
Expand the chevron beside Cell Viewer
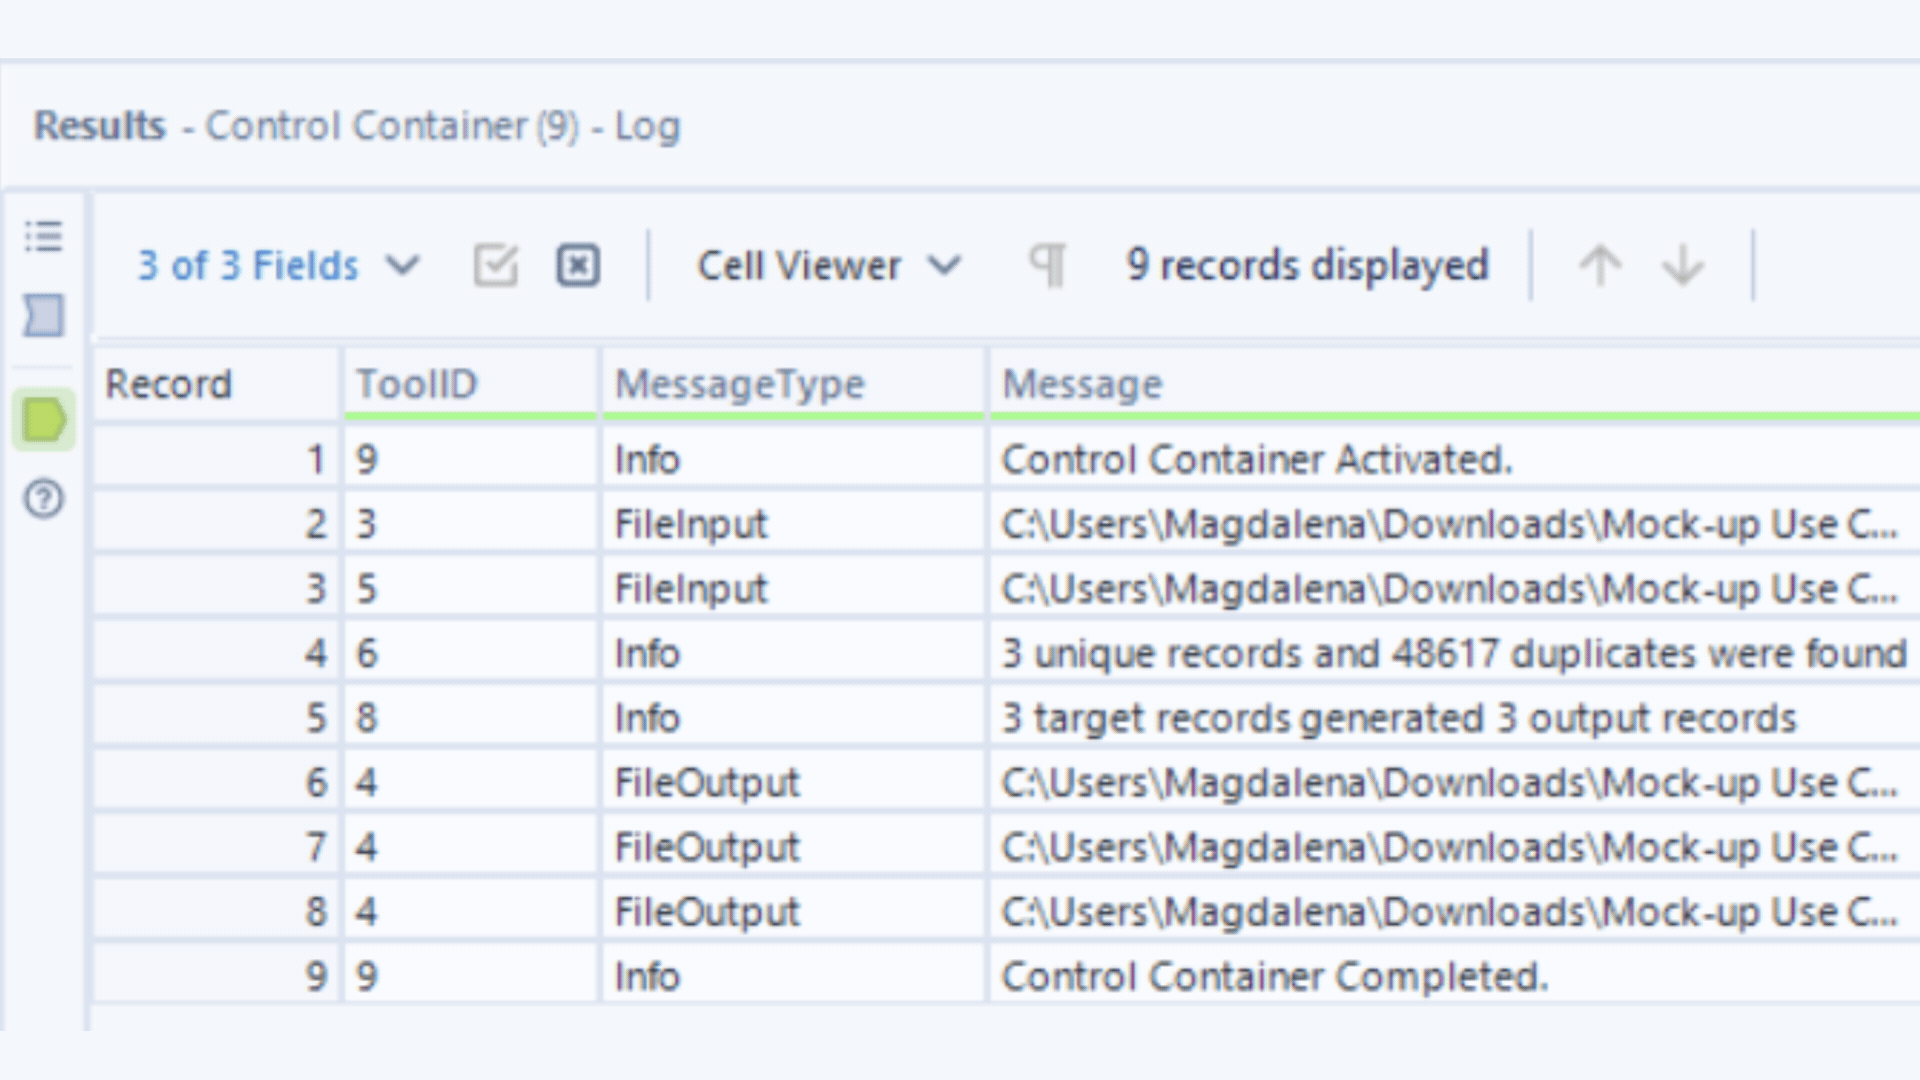(x=944, y=265)
